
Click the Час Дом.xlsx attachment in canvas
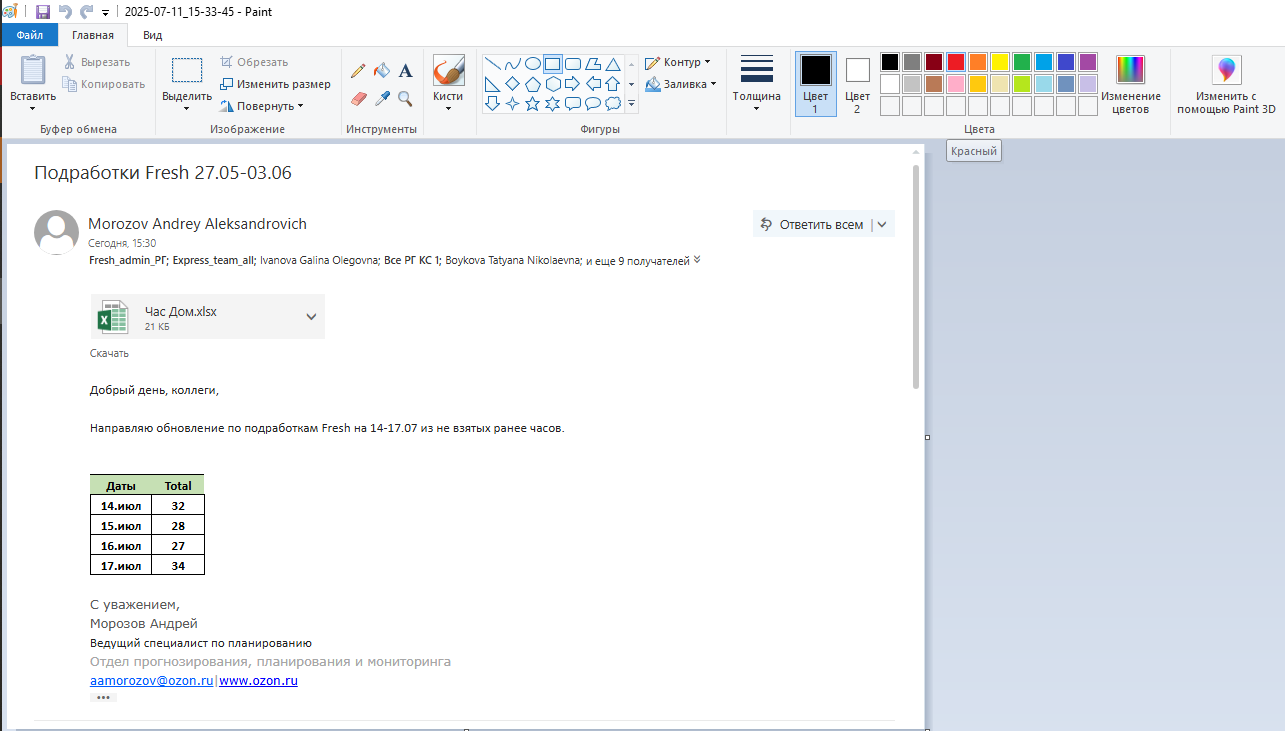click(207, 317)
